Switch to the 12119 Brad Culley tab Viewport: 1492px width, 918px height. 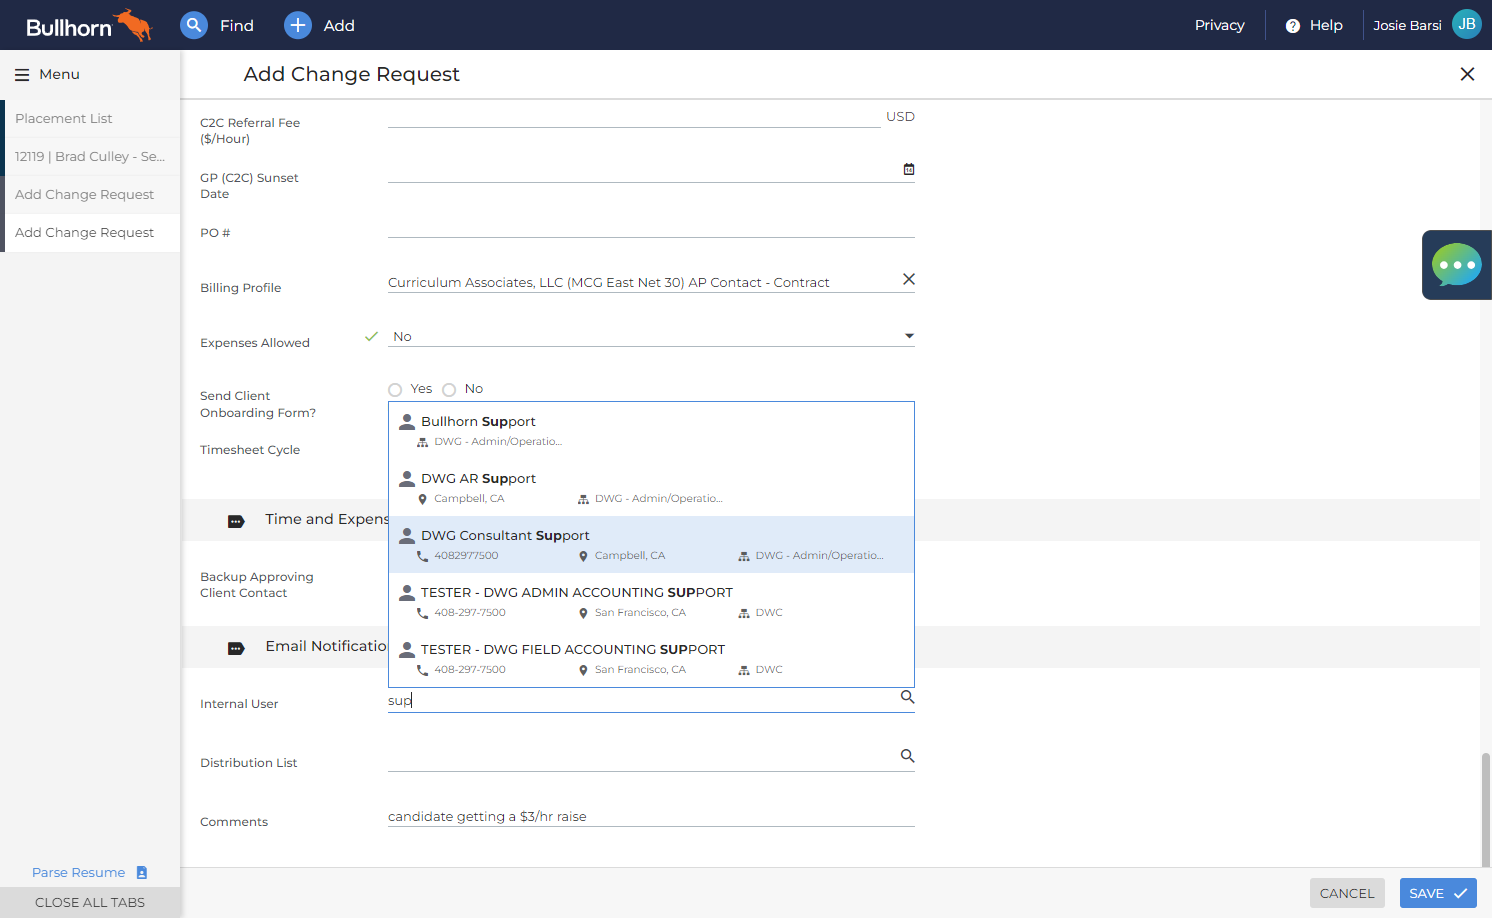click(92, 157)
